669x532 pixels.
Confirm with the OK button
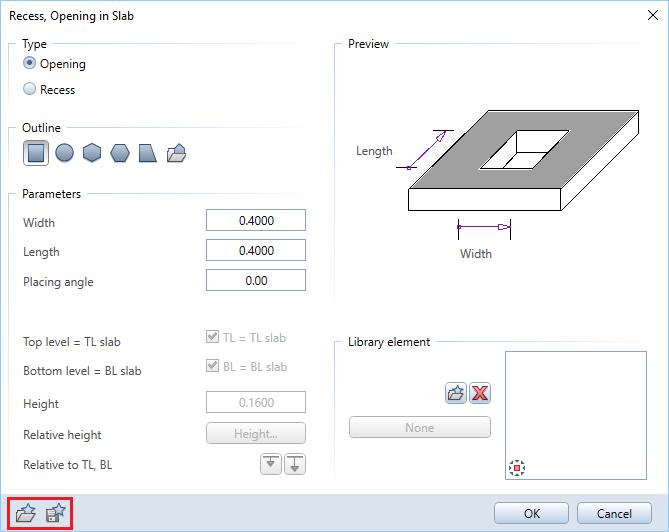tap(532, 513)
